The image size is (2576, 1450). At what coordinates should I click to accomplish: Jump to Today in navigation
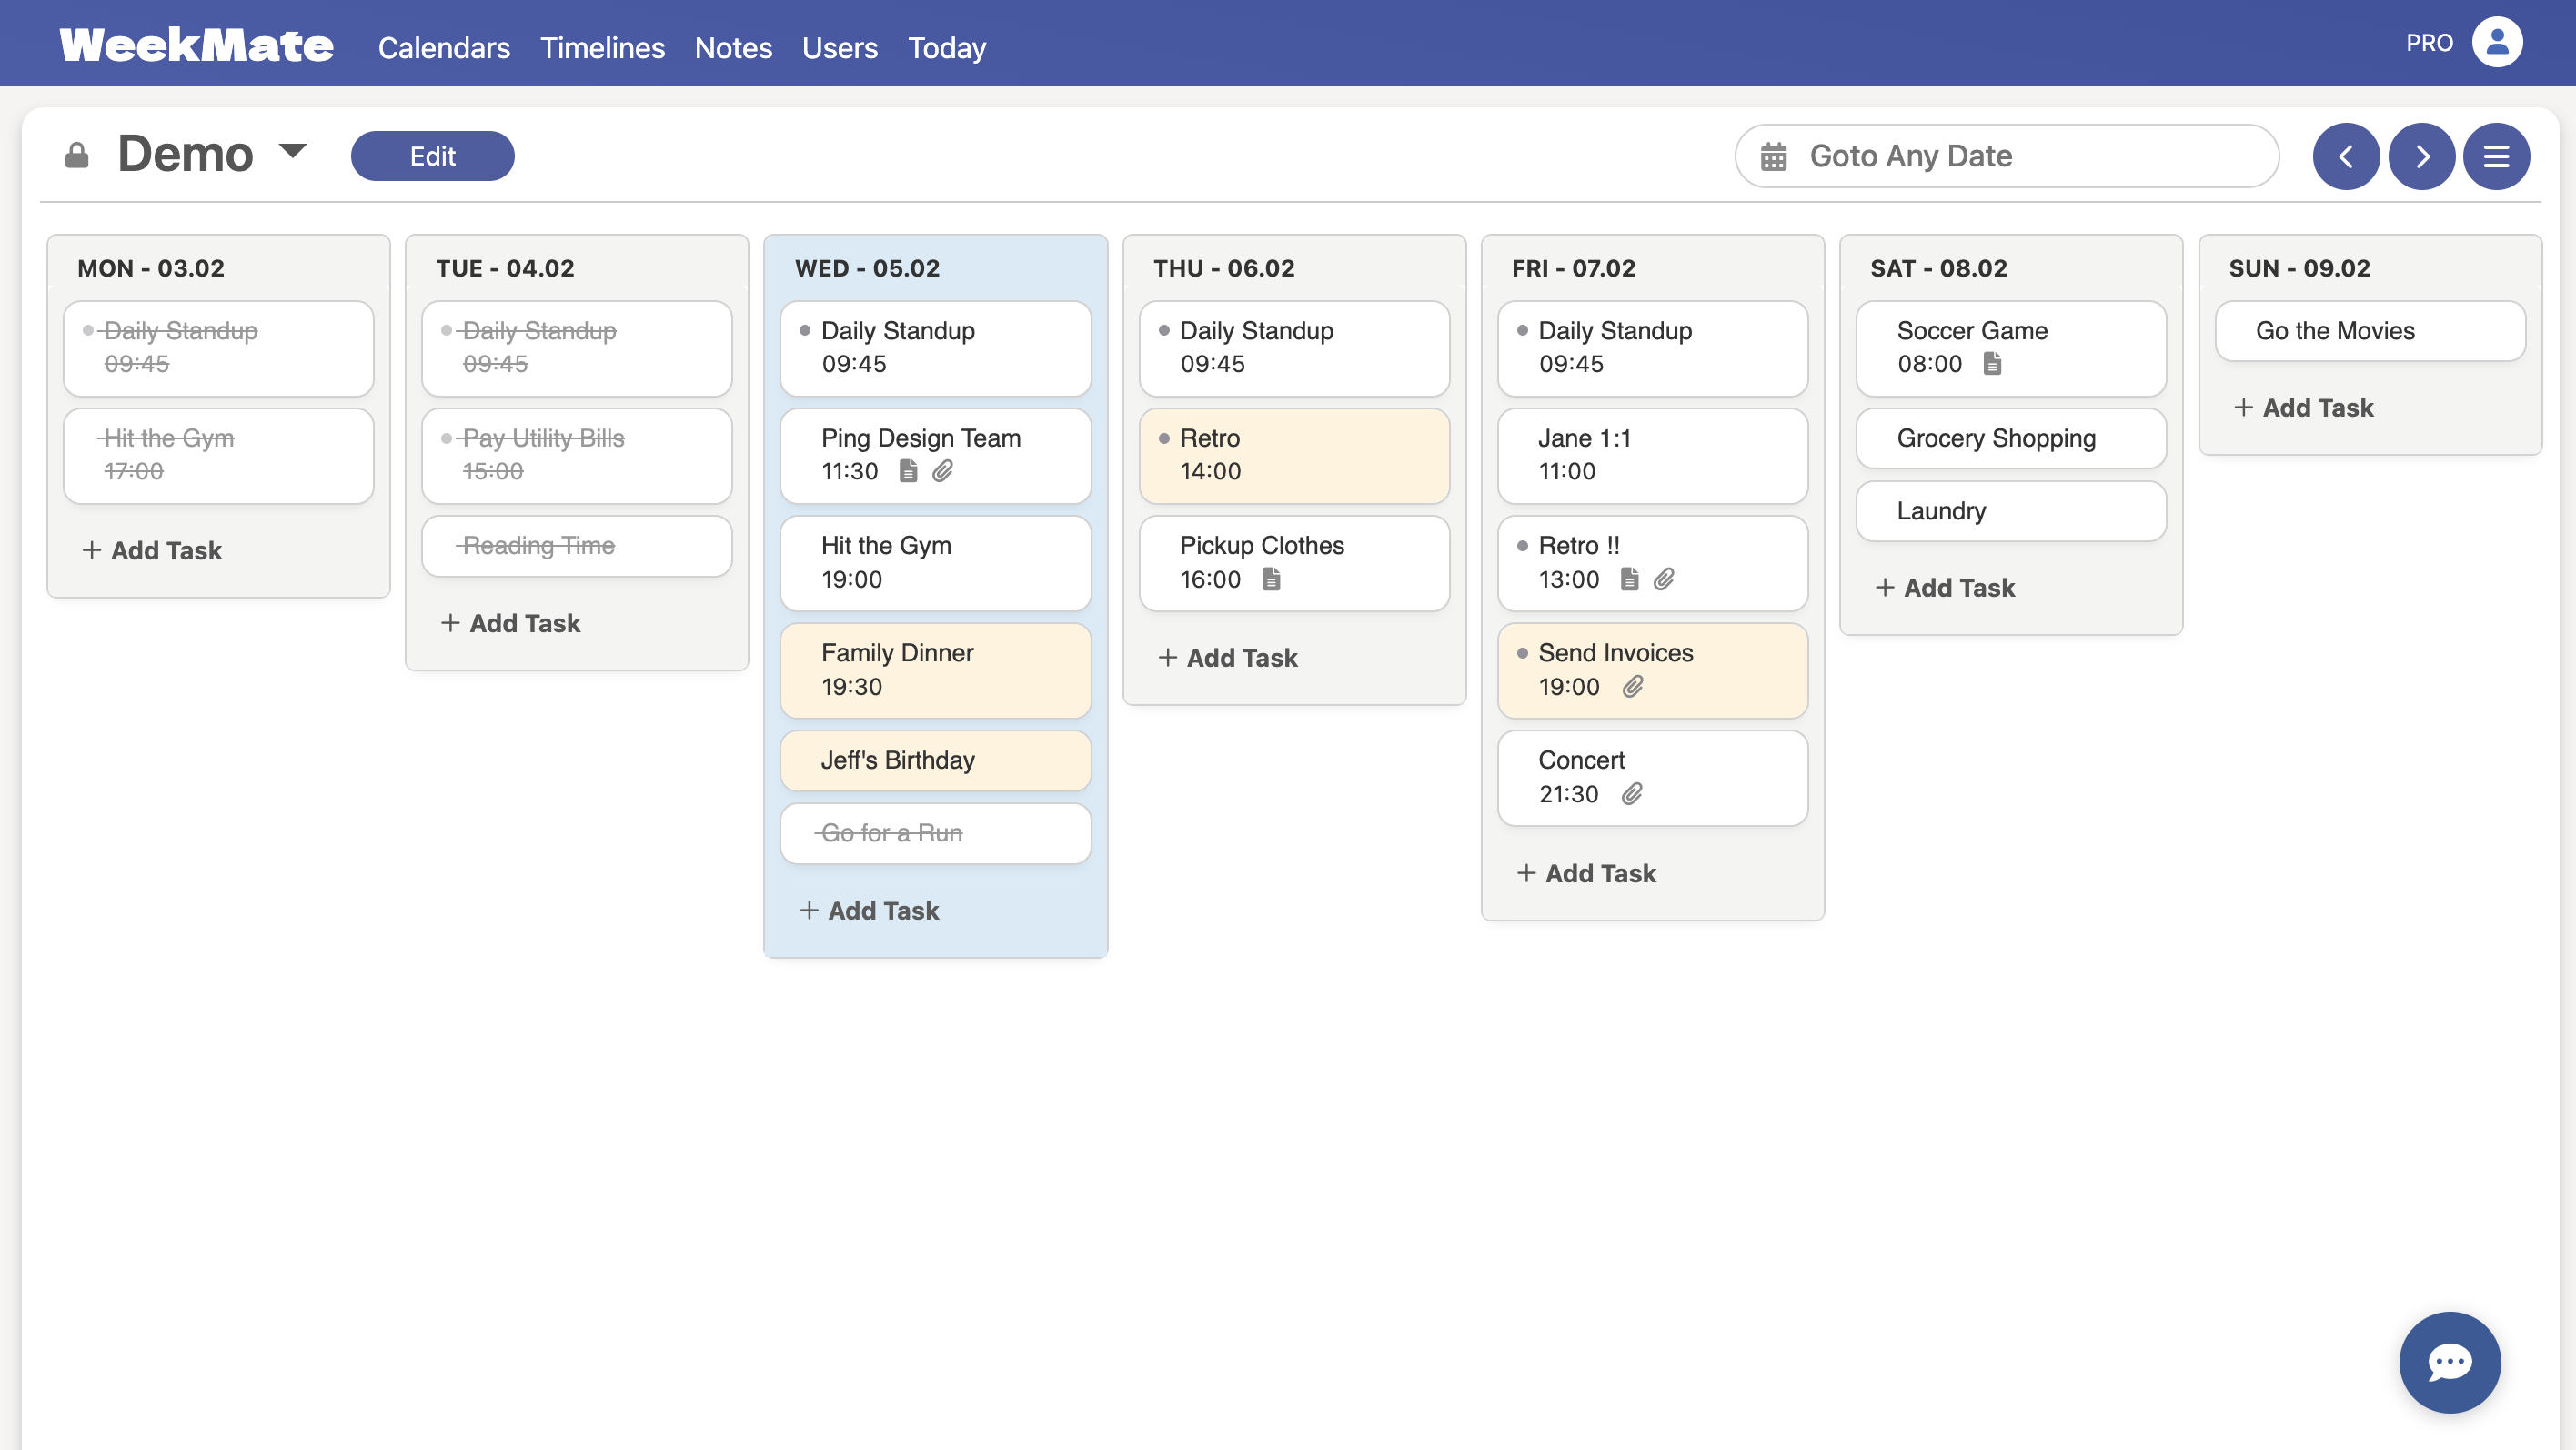point(946,48)
